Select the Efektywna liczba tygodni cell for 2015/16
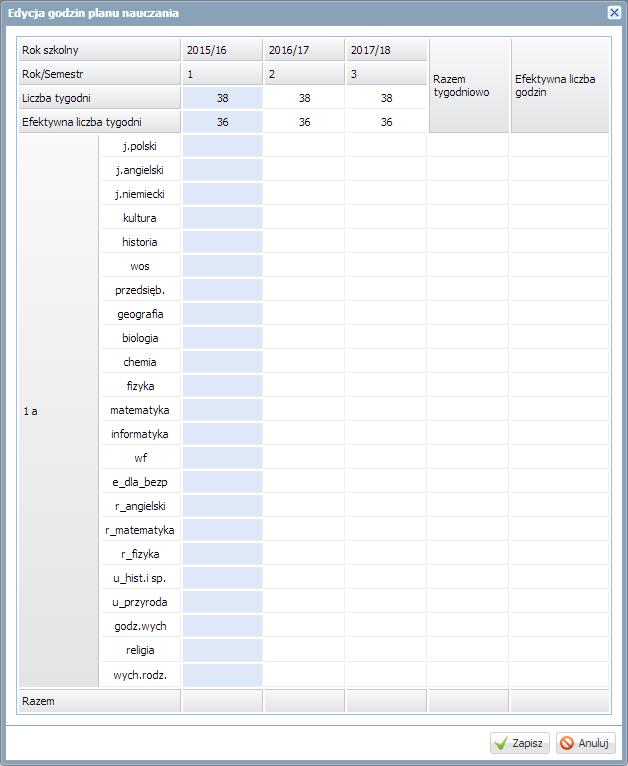Viewport: 628px width, 766px height. (x=222, y=122)
